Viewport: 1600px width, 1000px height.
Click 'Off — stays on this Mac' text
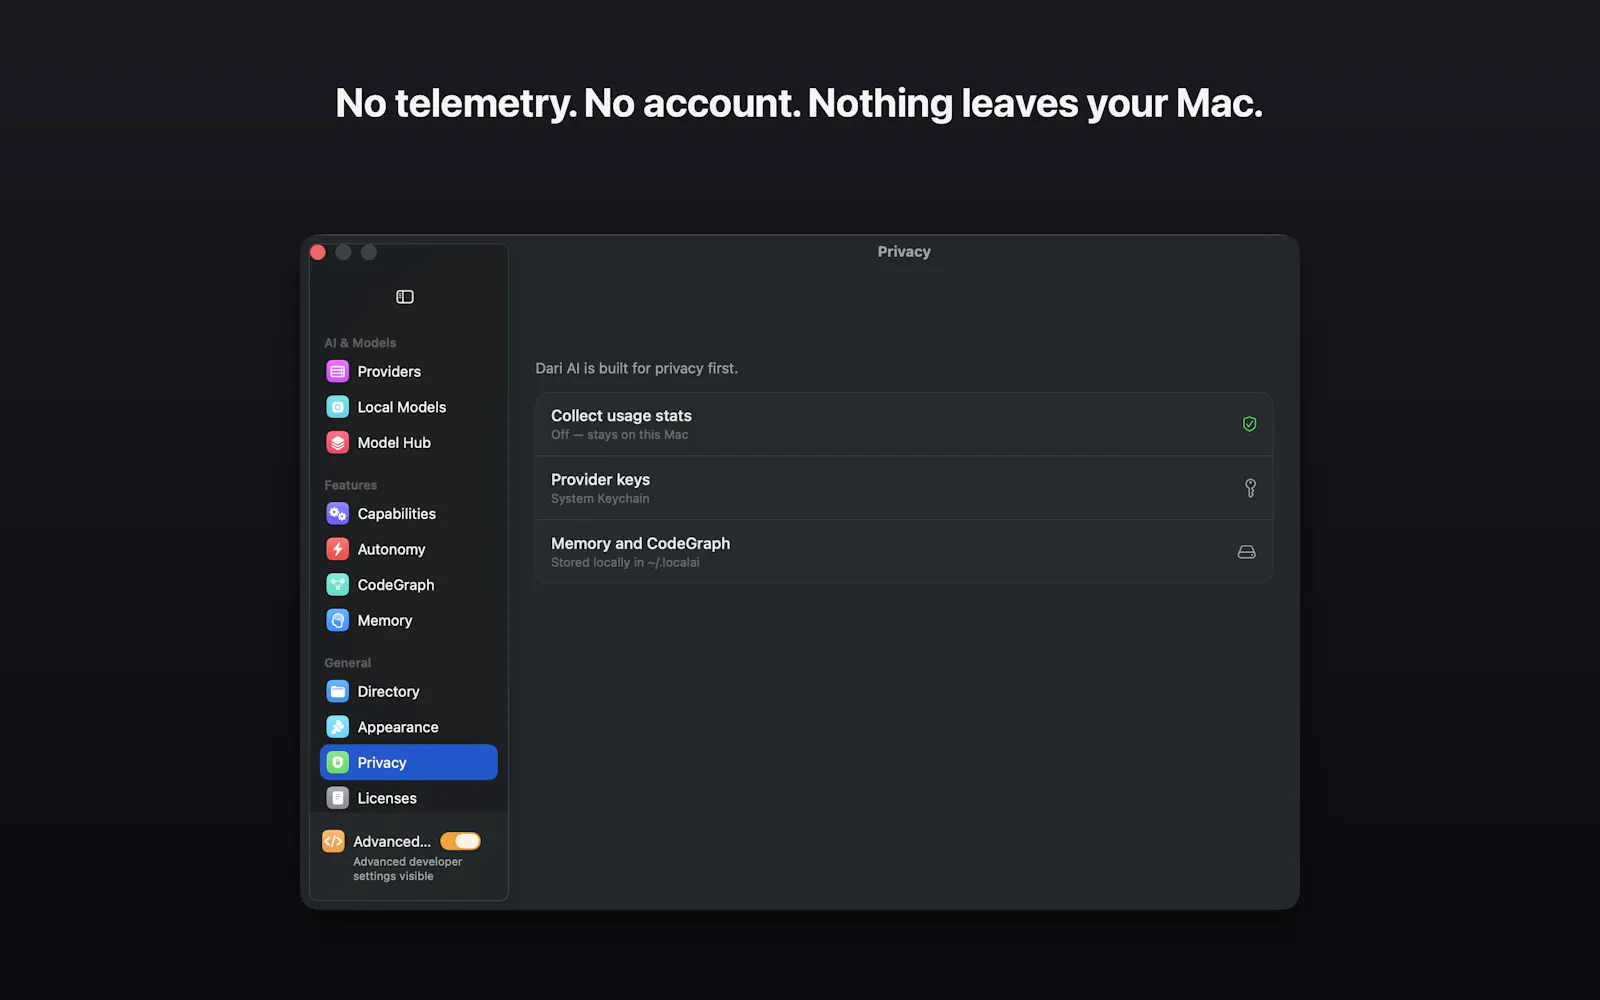point(619,435)
